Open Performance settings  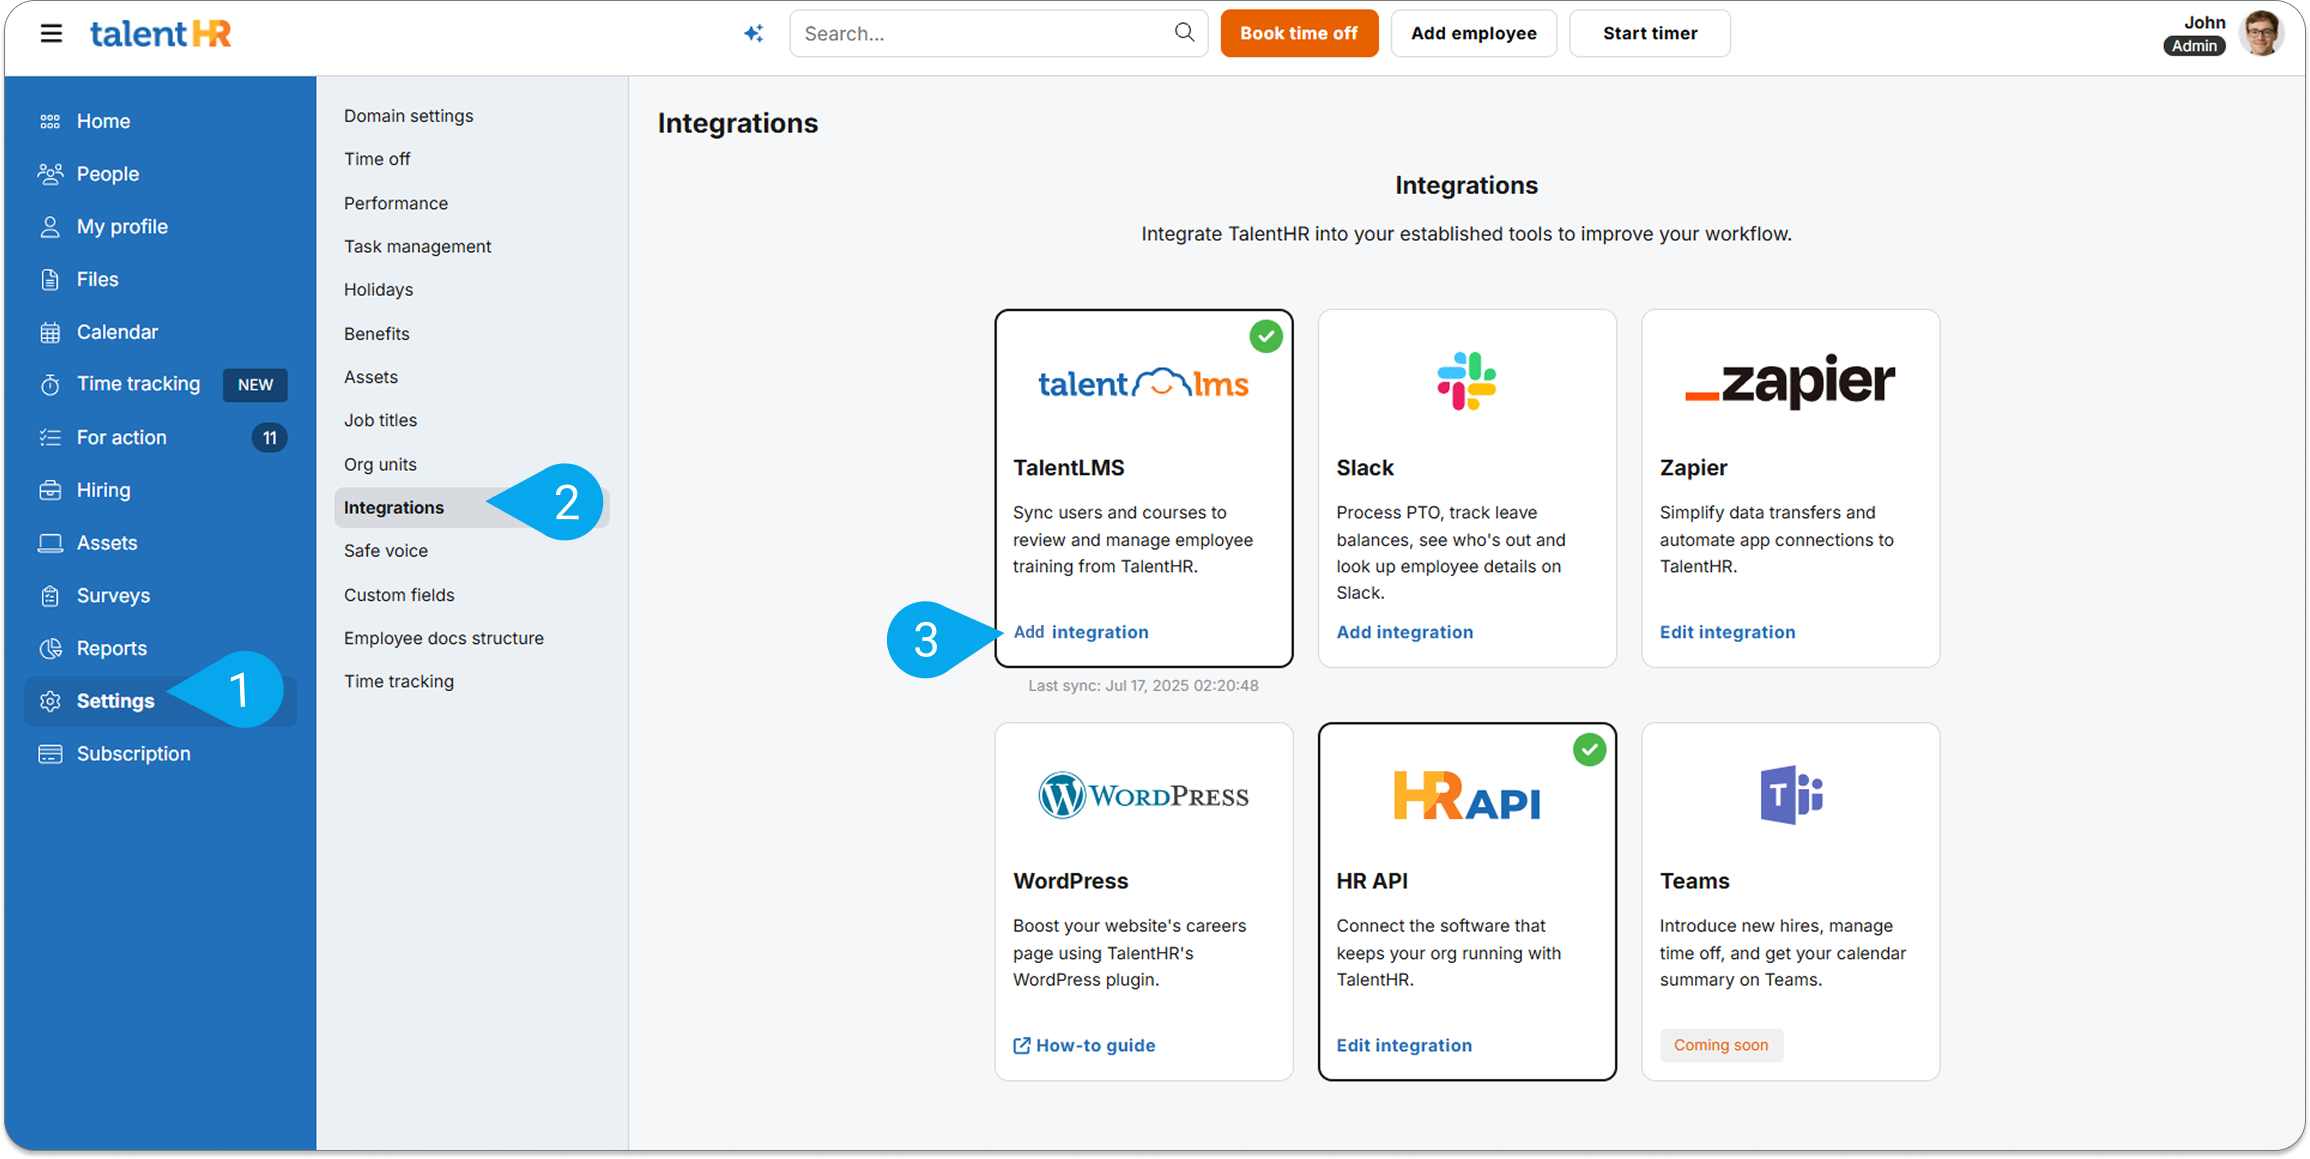point(396,203)
